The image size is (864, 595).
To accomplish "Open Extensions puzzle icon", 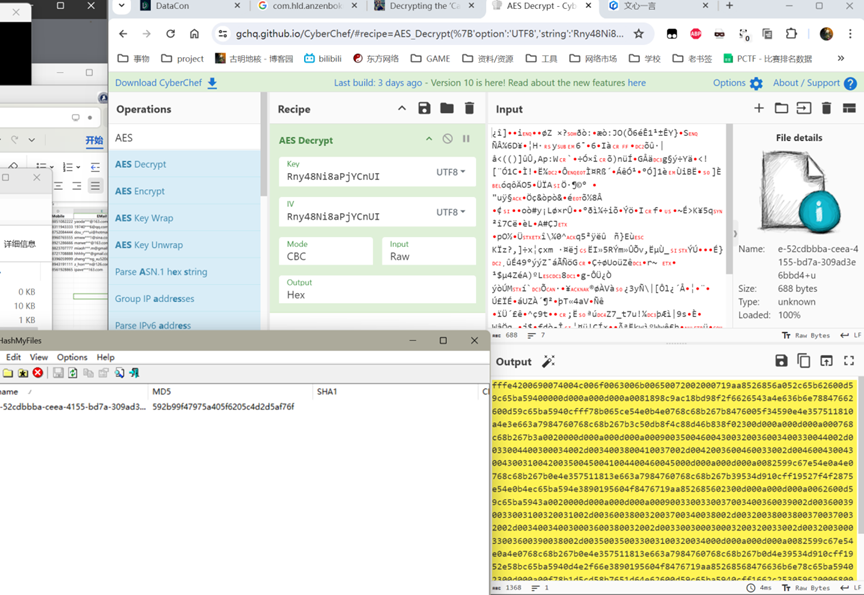I will pyautogui.click(x=791, y=34).
